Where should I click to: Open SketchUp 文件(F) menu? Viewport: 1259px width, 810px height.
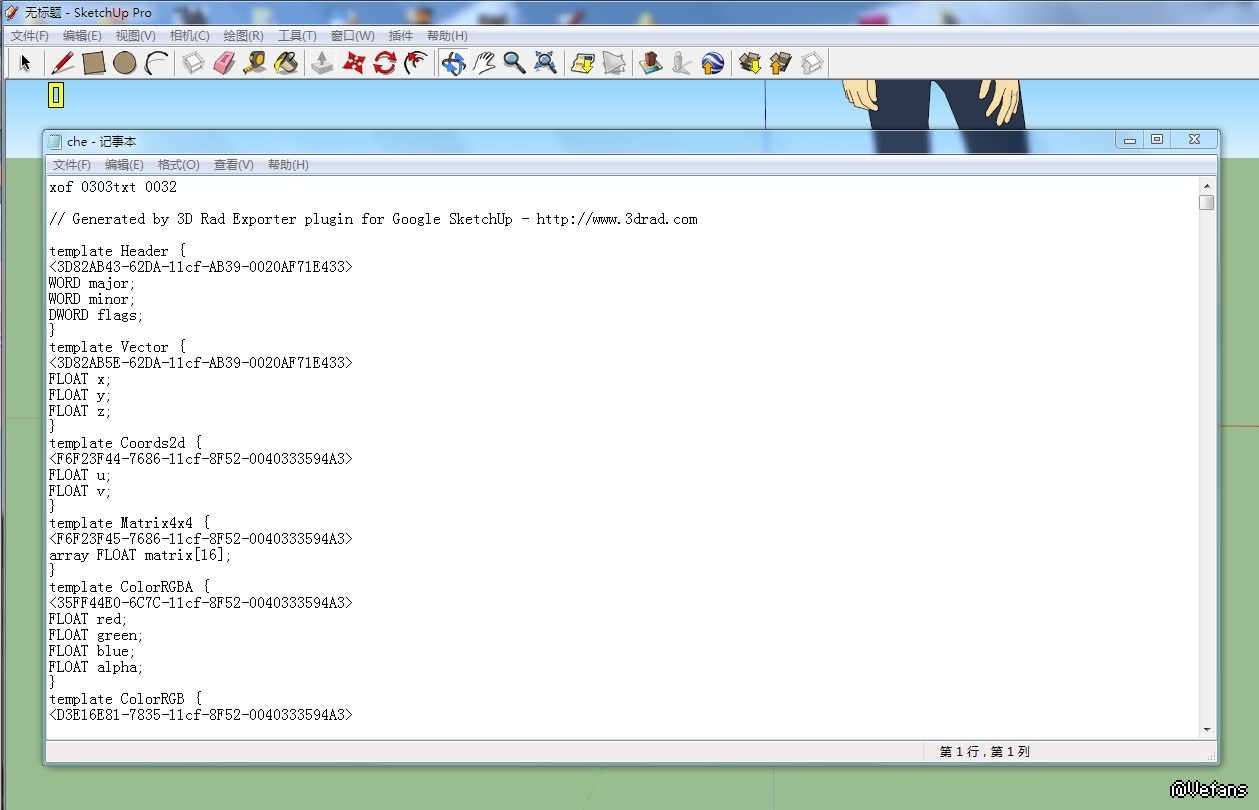[30, 36]
